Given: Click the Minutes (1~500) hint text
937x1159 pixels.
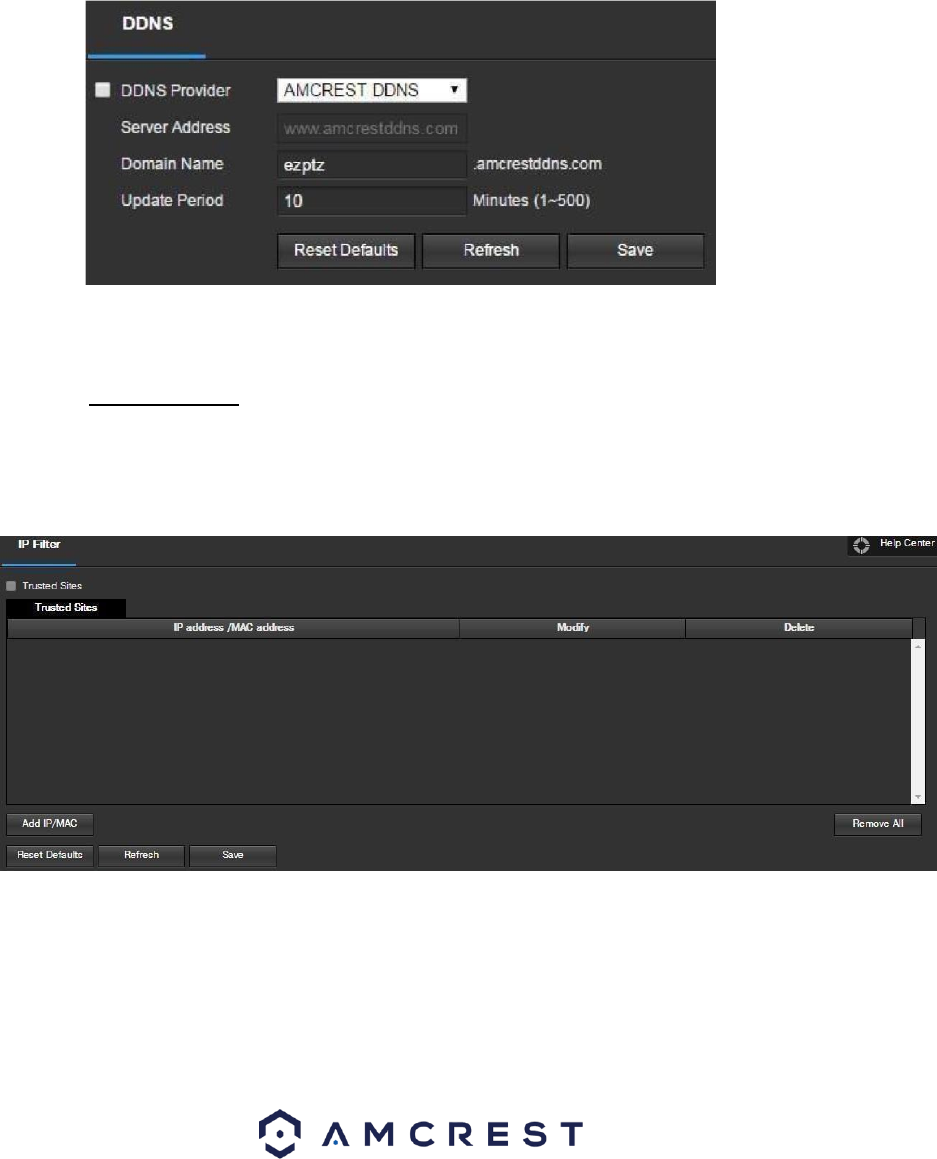Looking at the screenshot, I should 531,201.
